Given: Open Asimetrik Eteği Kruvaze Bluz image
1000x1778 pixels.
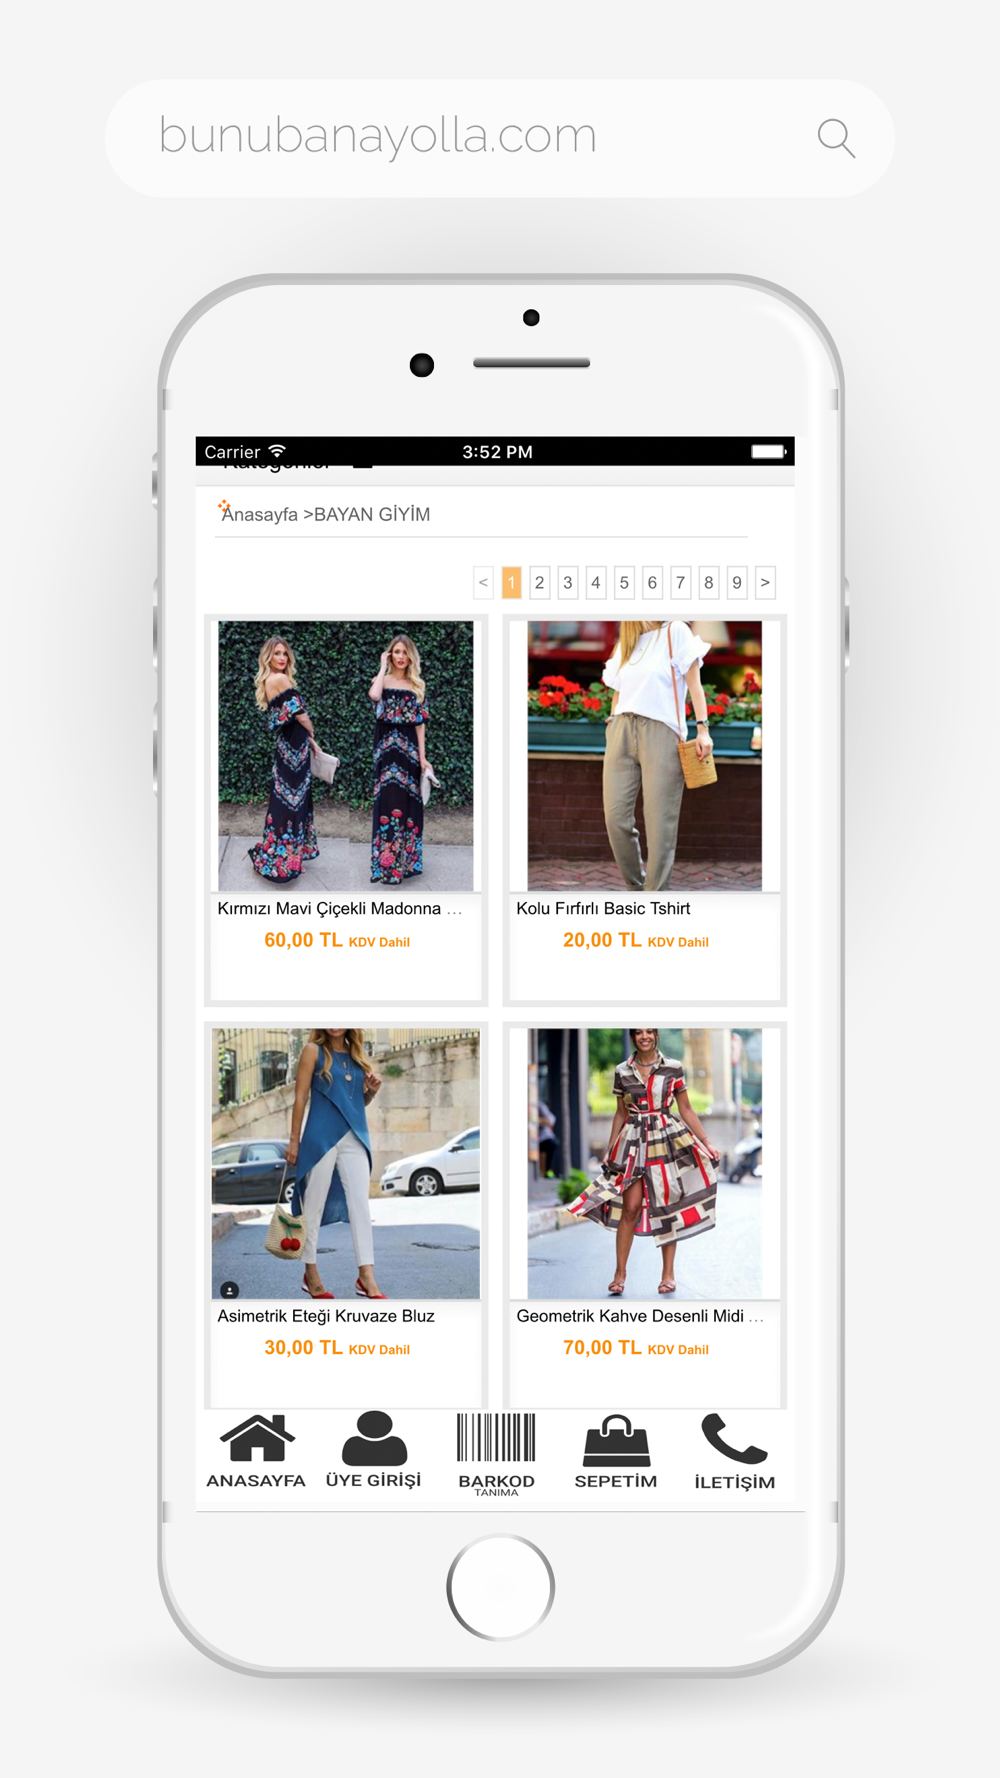Looking at the screenshot, I should [x=346, y=1164].
